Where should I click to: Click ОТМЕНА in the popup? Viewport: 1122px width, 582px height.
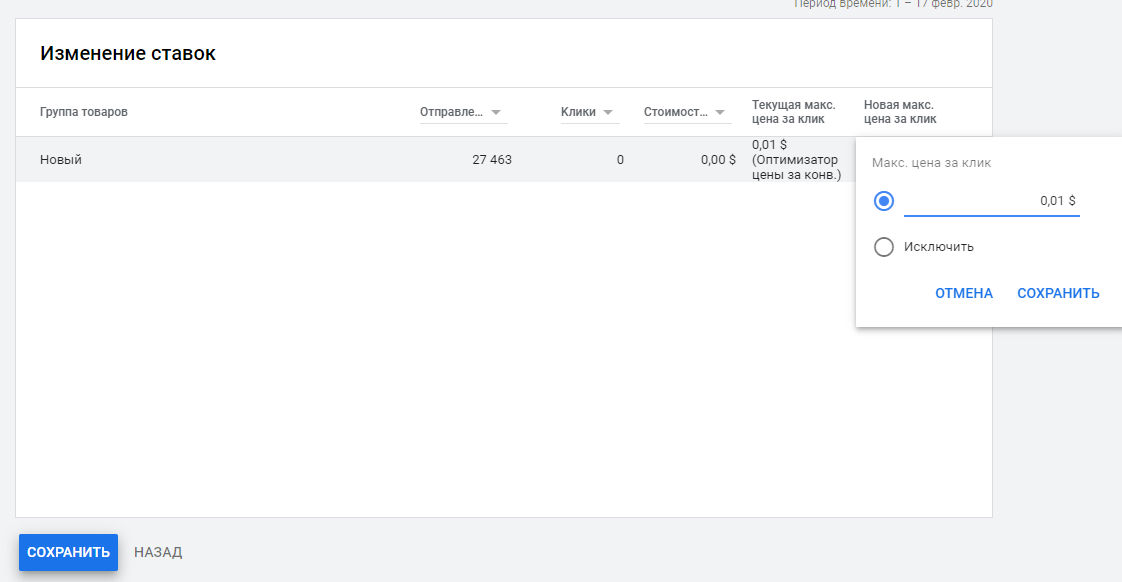pos(964,294)
